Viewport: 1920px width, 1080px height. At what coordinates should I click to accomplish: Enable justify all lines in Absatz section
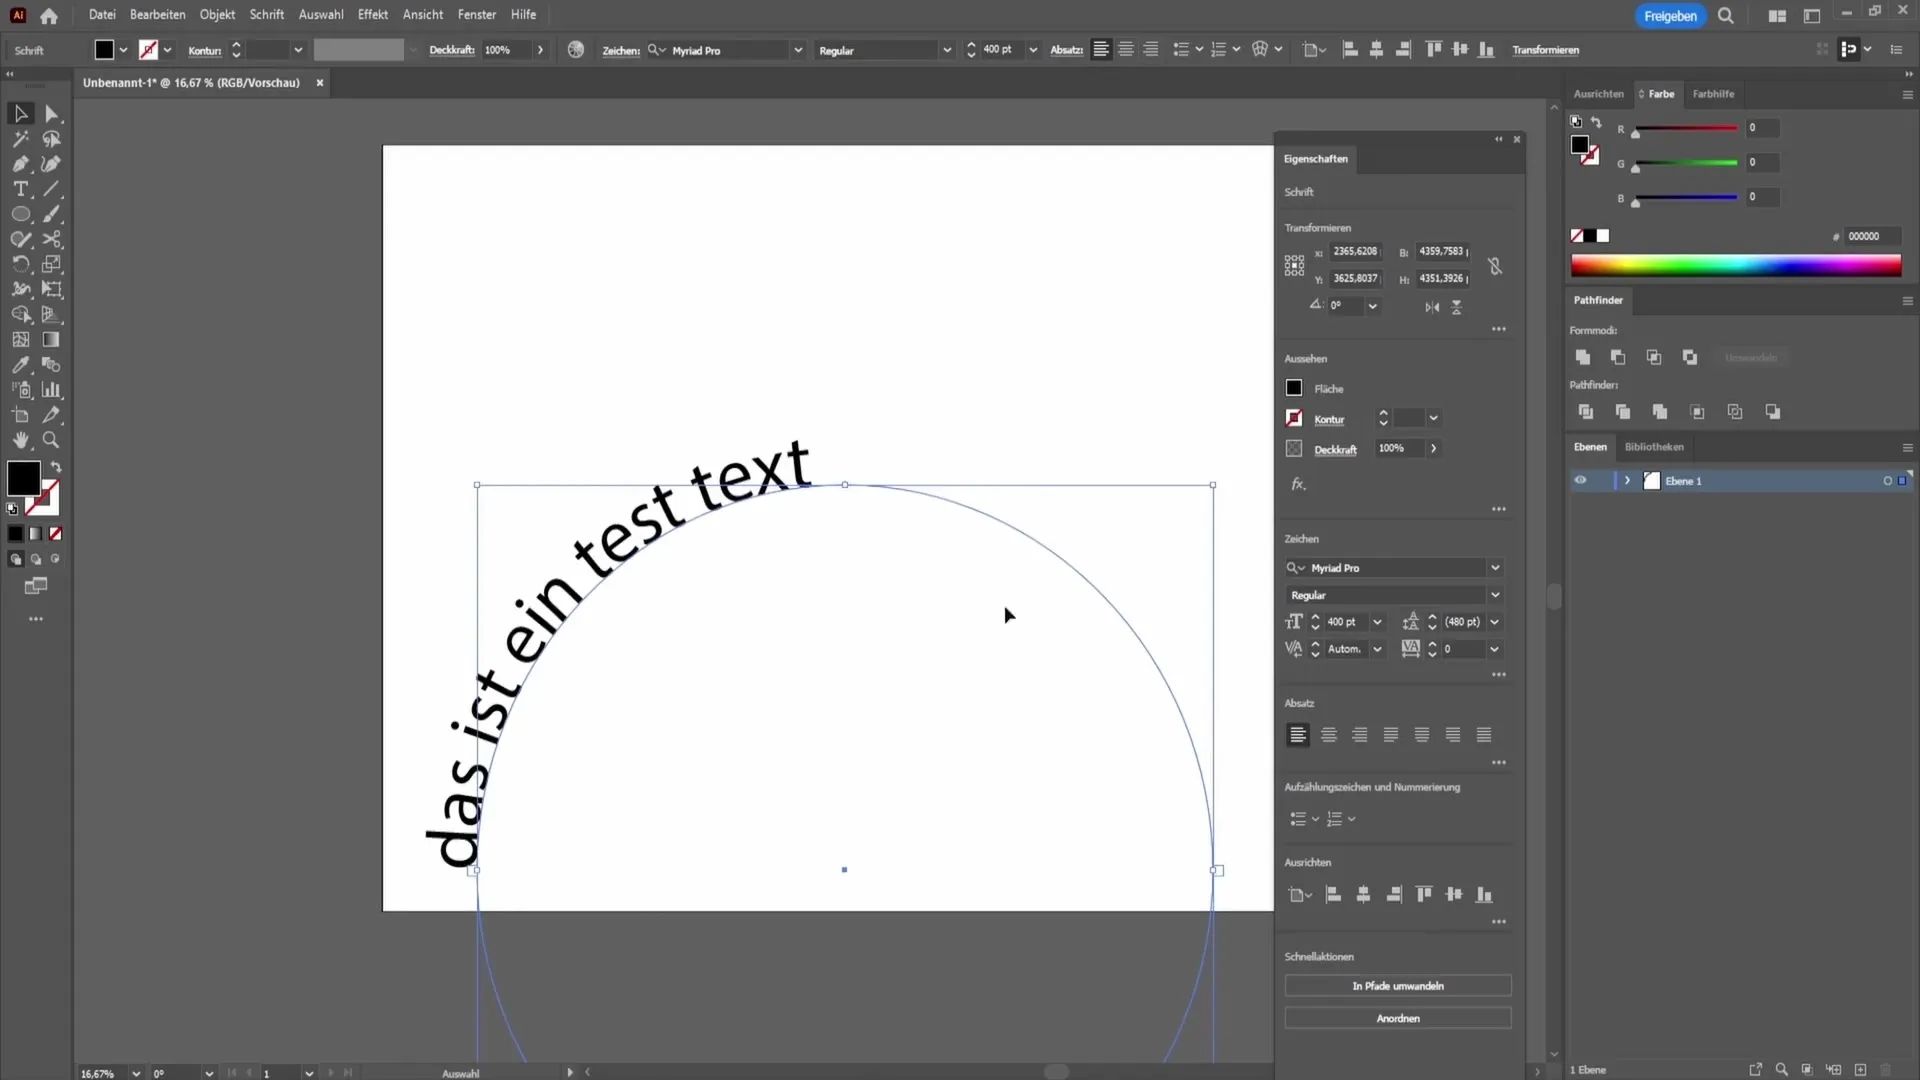pyautogui.click(x=1484, y=735)
